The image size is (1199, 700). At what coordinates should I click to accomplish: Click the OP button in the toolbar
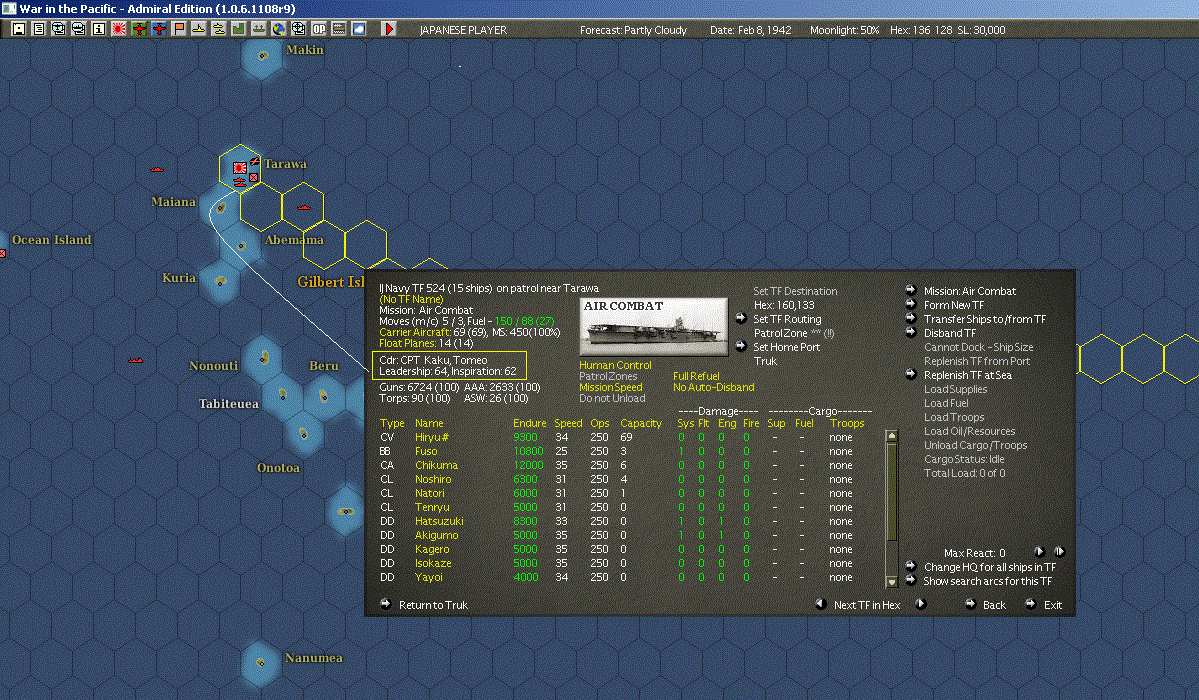[318, 29]
